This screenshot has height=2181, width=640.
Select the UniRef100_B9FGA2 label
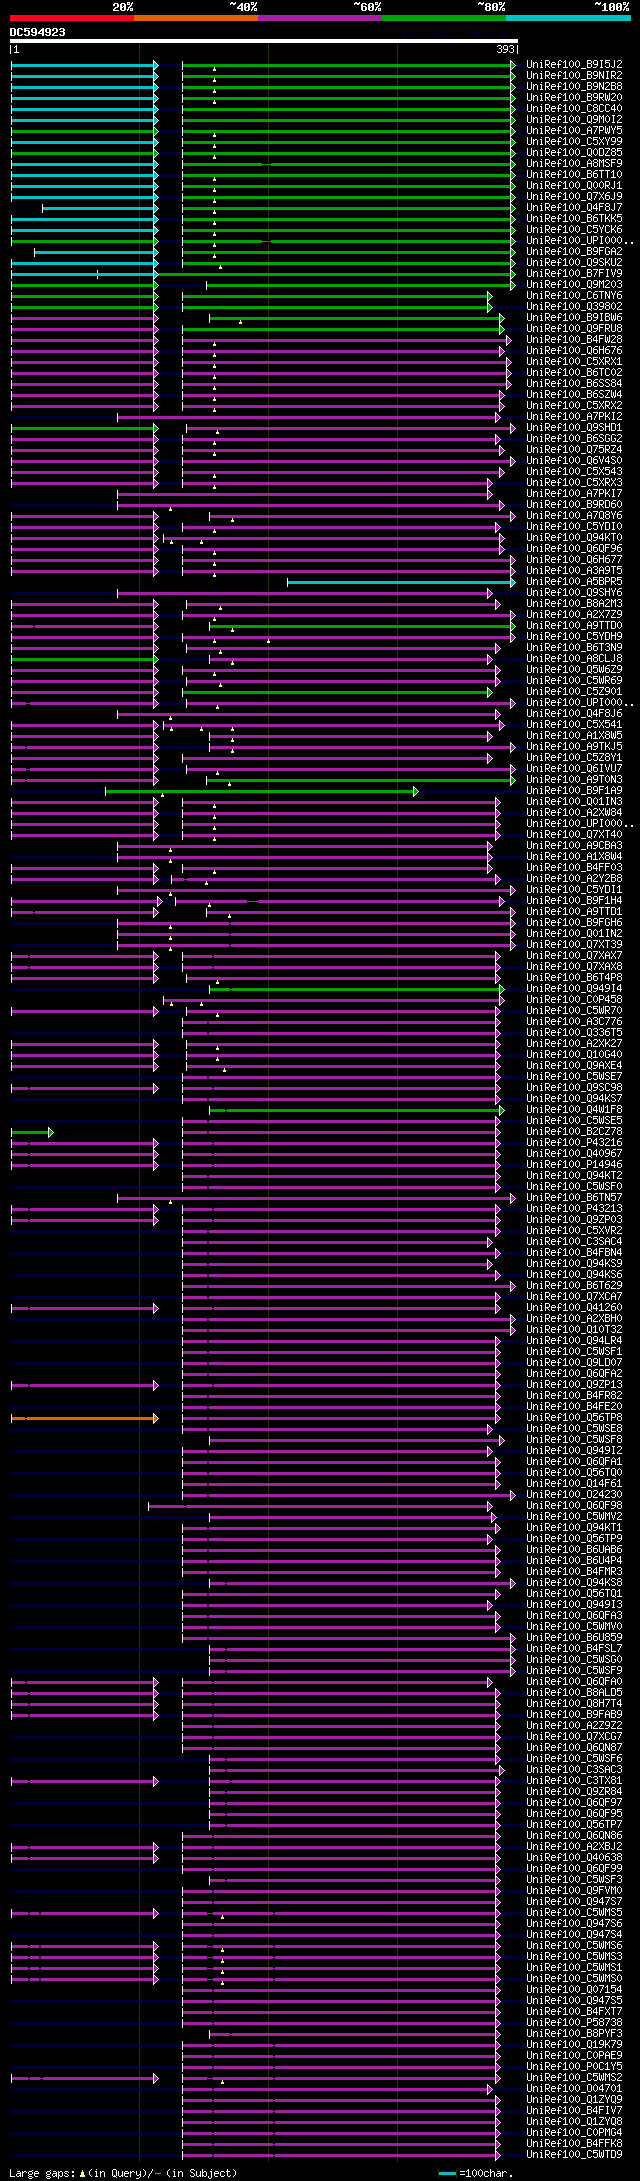click(x=574, y=251)
